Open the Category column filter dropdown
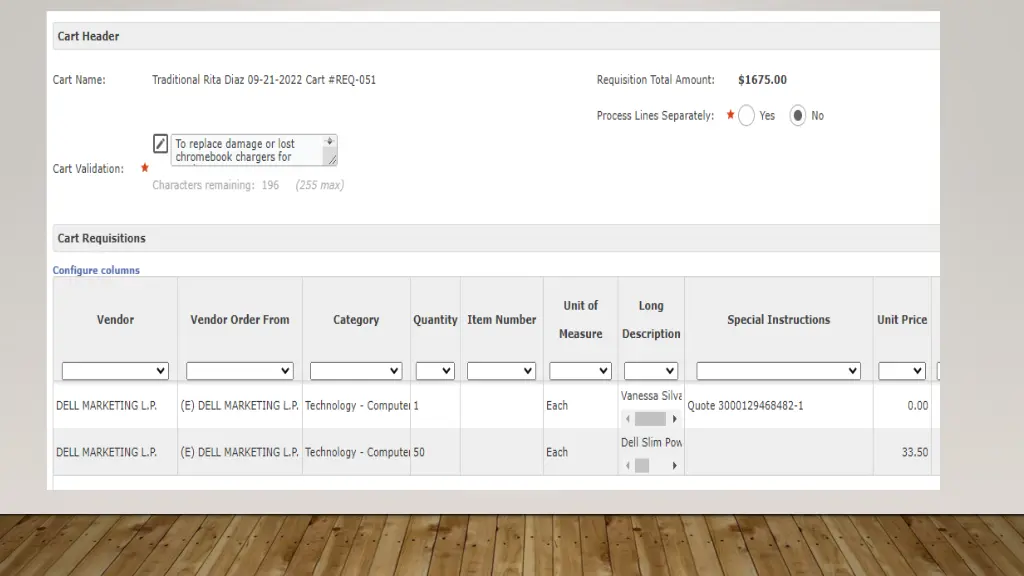The image size is (1024, 576). [x=356, y=371]
